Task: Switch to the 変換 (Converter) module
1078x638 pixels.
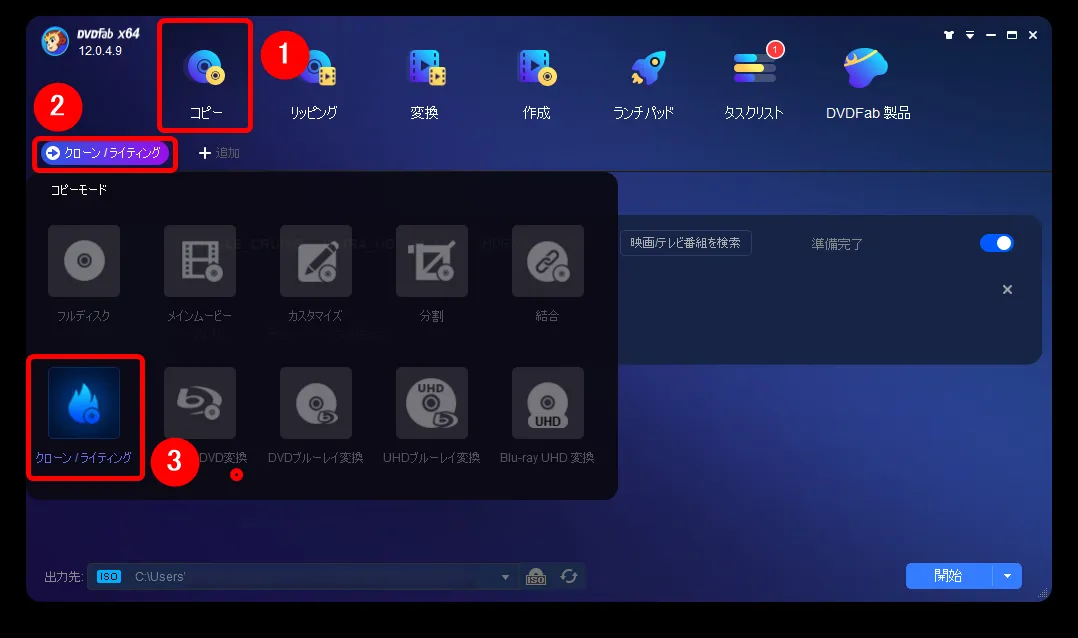Action: coord(425,84)
